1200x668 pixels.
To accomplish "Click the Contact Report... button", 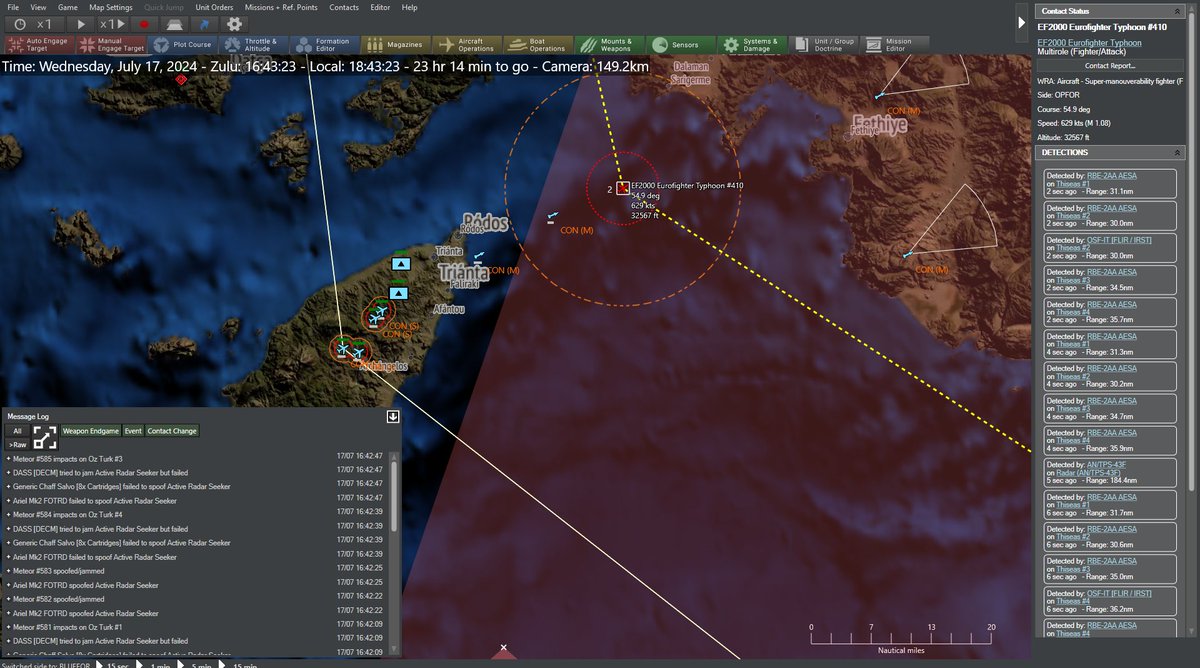I will [1110, 65].
